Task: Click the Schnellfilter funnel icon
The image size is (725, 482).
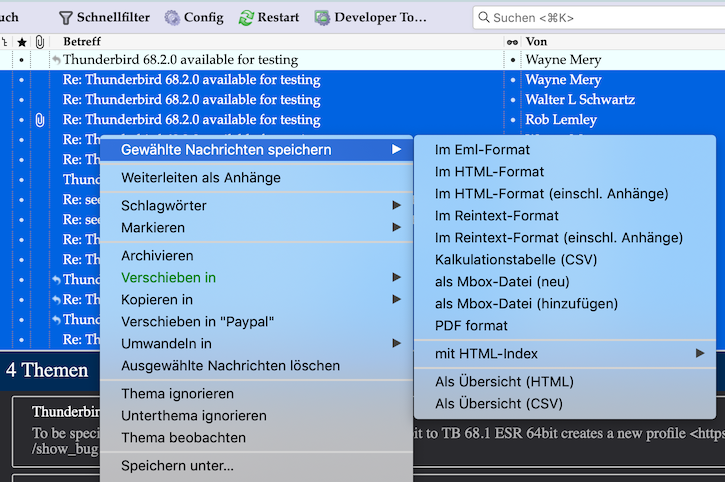Action: 65,17
